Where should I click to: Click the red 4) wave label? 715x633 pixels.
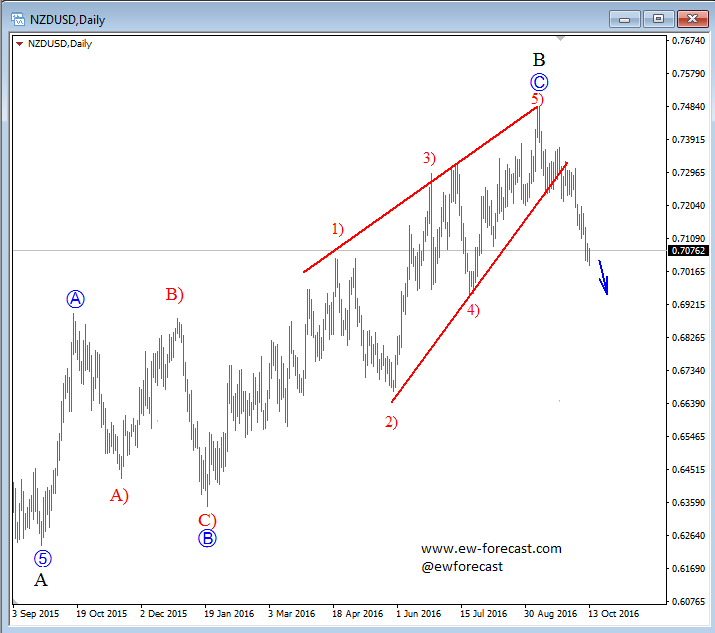(473, 310)
